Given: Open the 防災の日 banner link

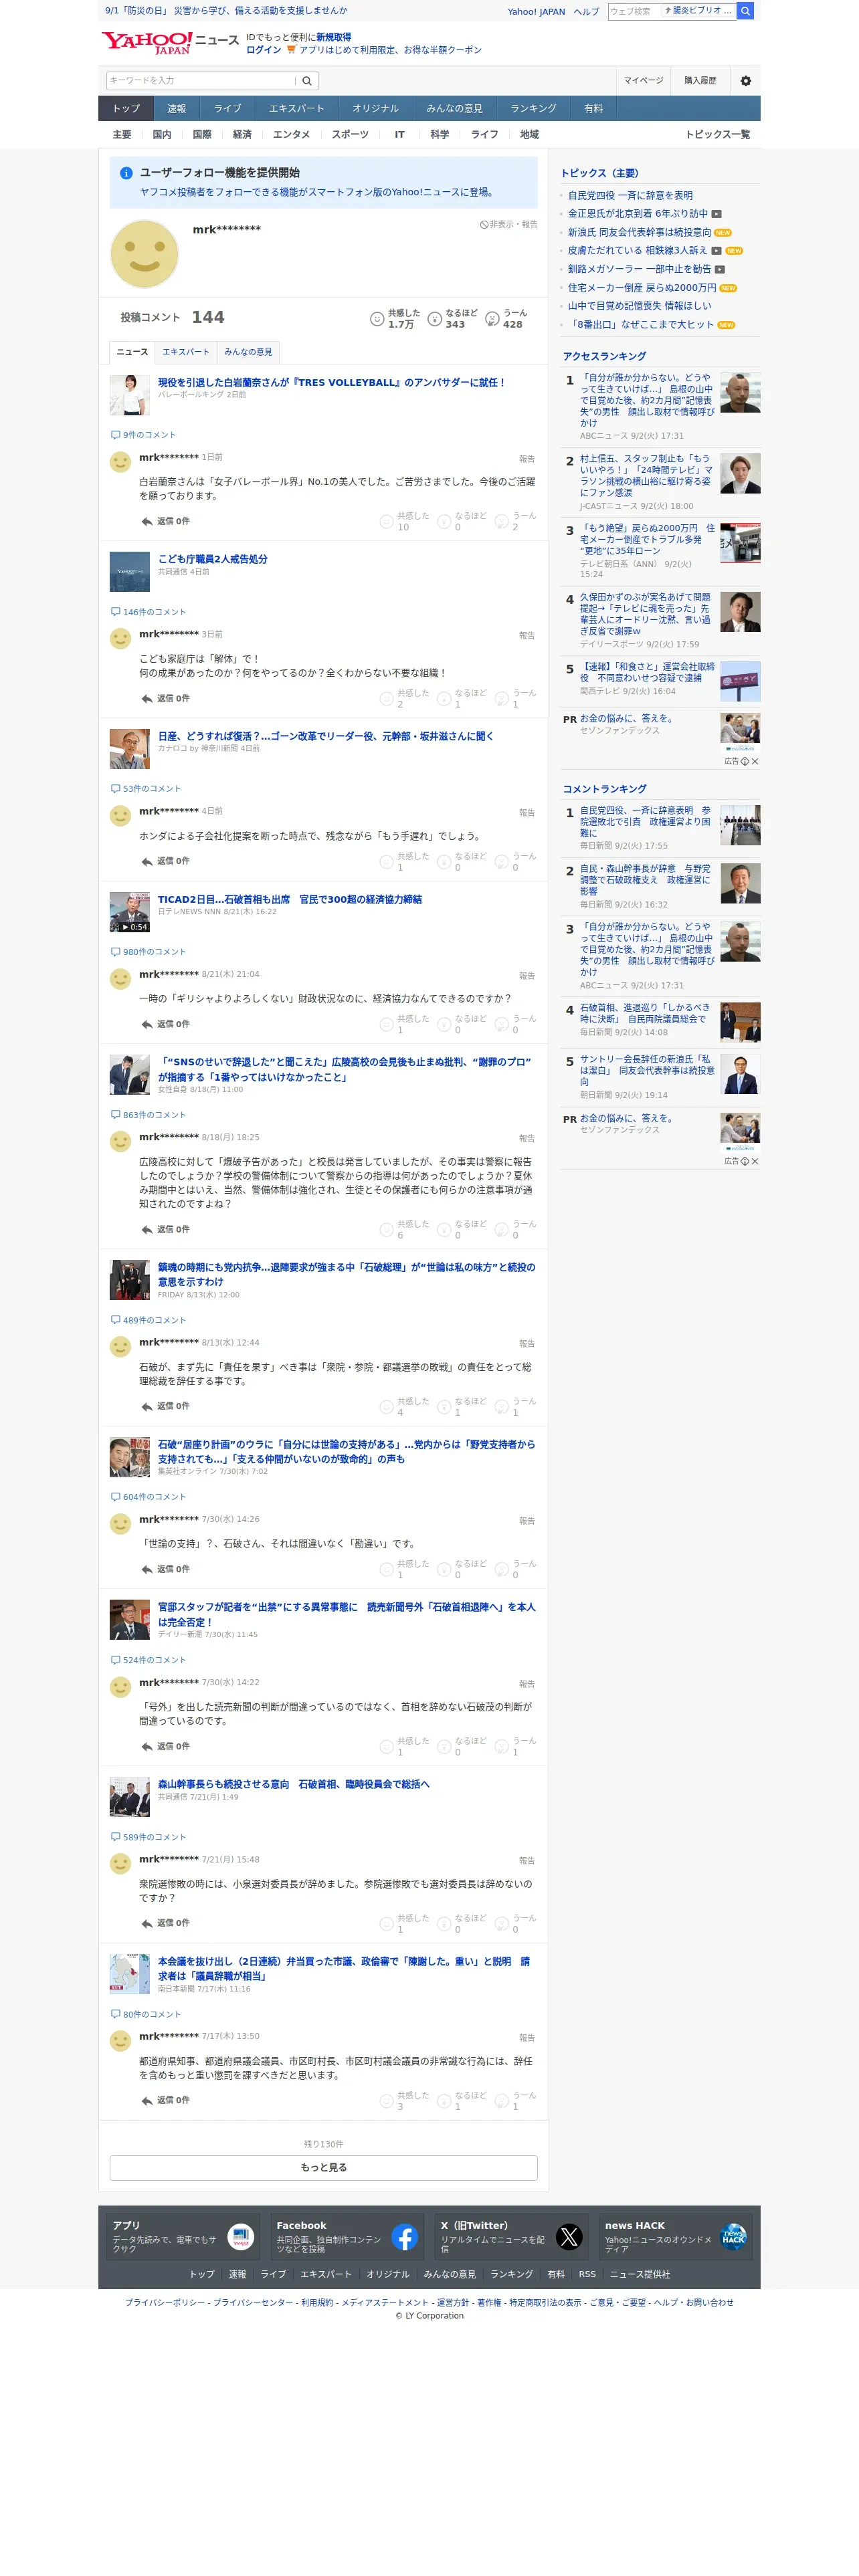Looking at the screenshot, I should pyautogui.click(x=226, y=11).
